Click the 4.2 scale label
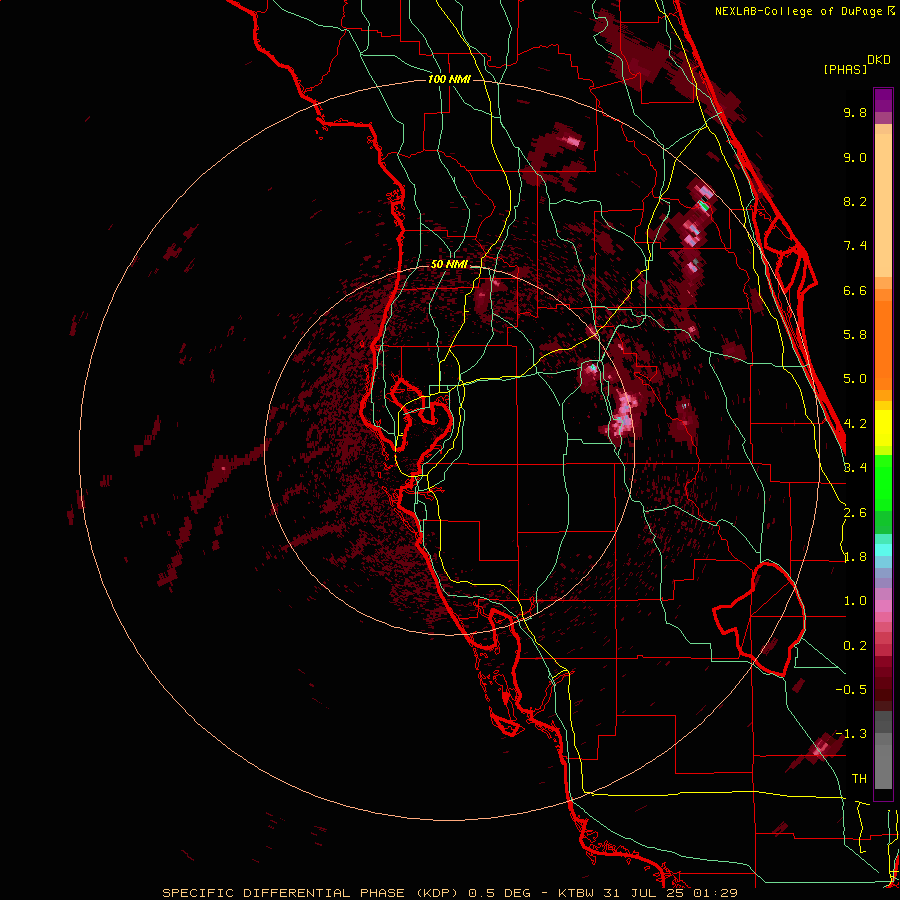Screen dimensions: 900x900 pos(855,424)
